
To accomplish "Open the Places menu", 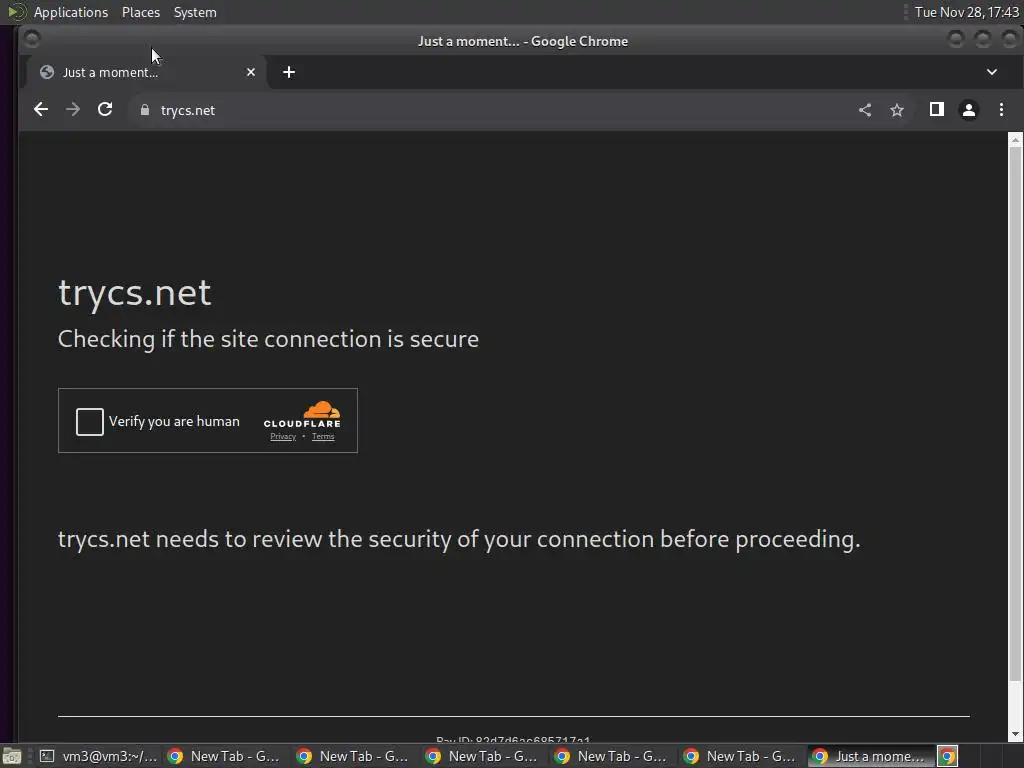I will [140, 12].
